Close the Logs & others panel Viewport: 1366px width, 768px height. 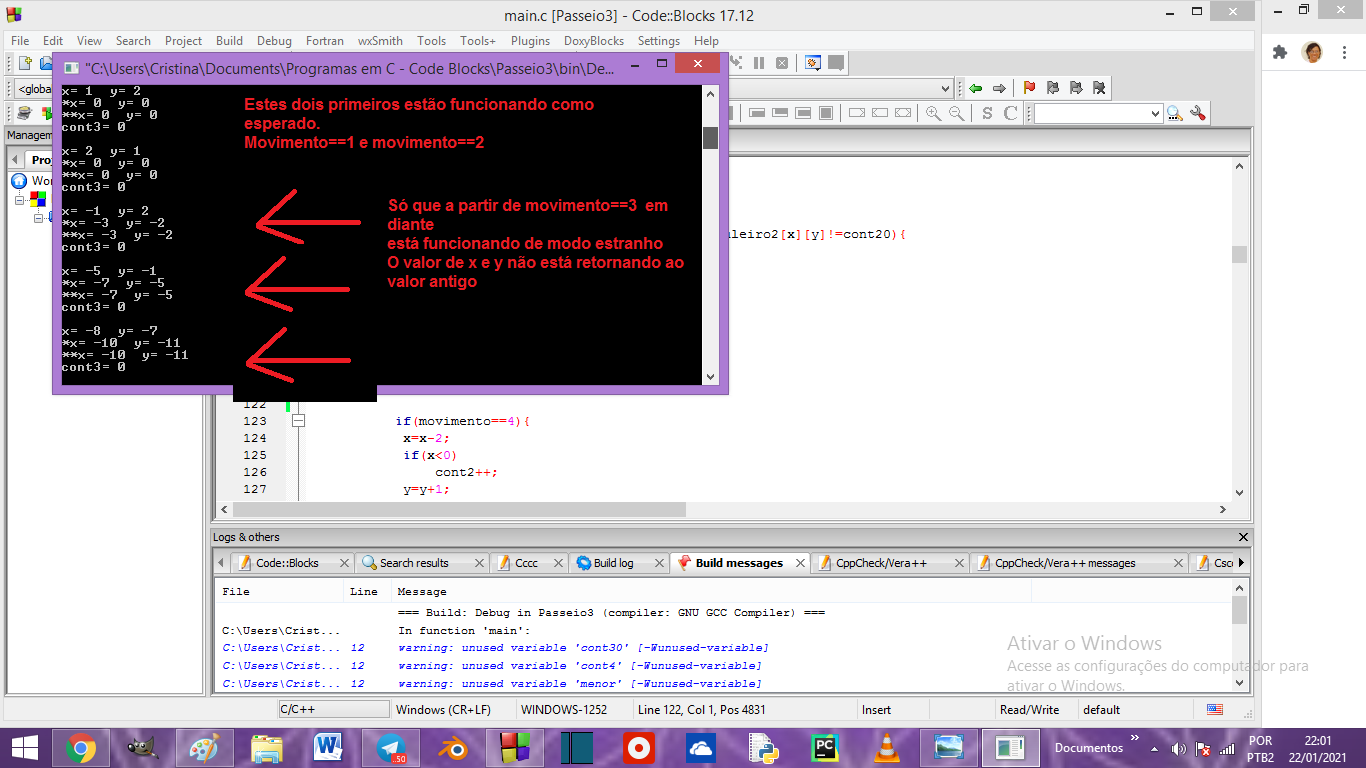1243,537
